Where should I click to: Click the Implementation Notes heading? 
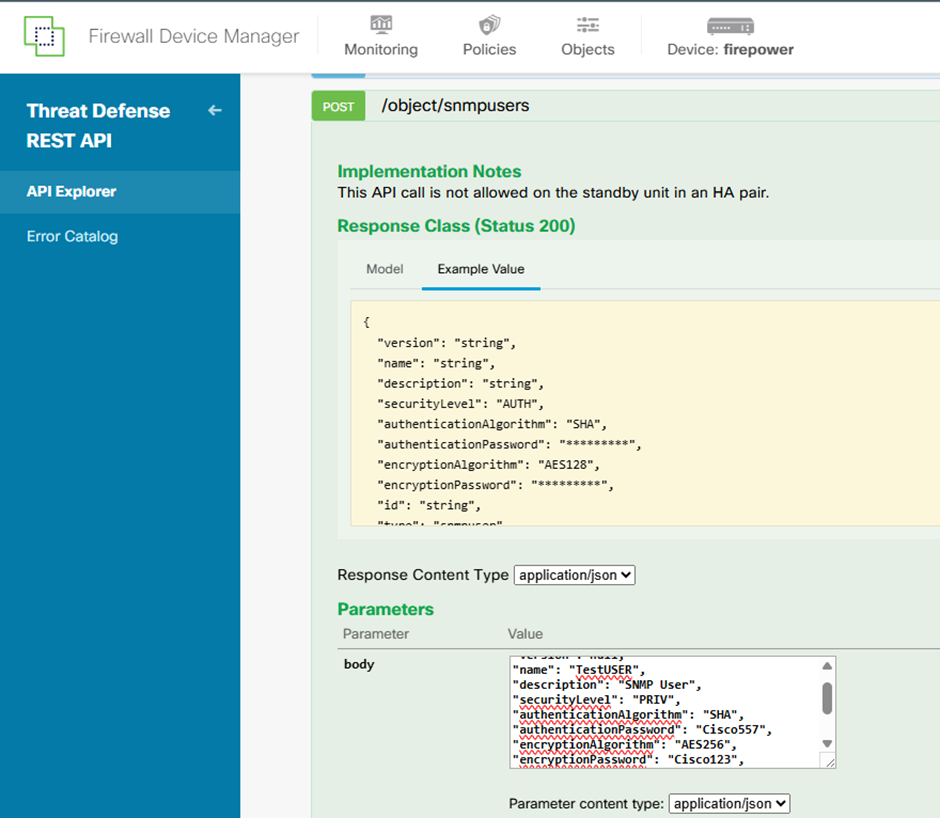pyautogui.click(x=429, y=172)
